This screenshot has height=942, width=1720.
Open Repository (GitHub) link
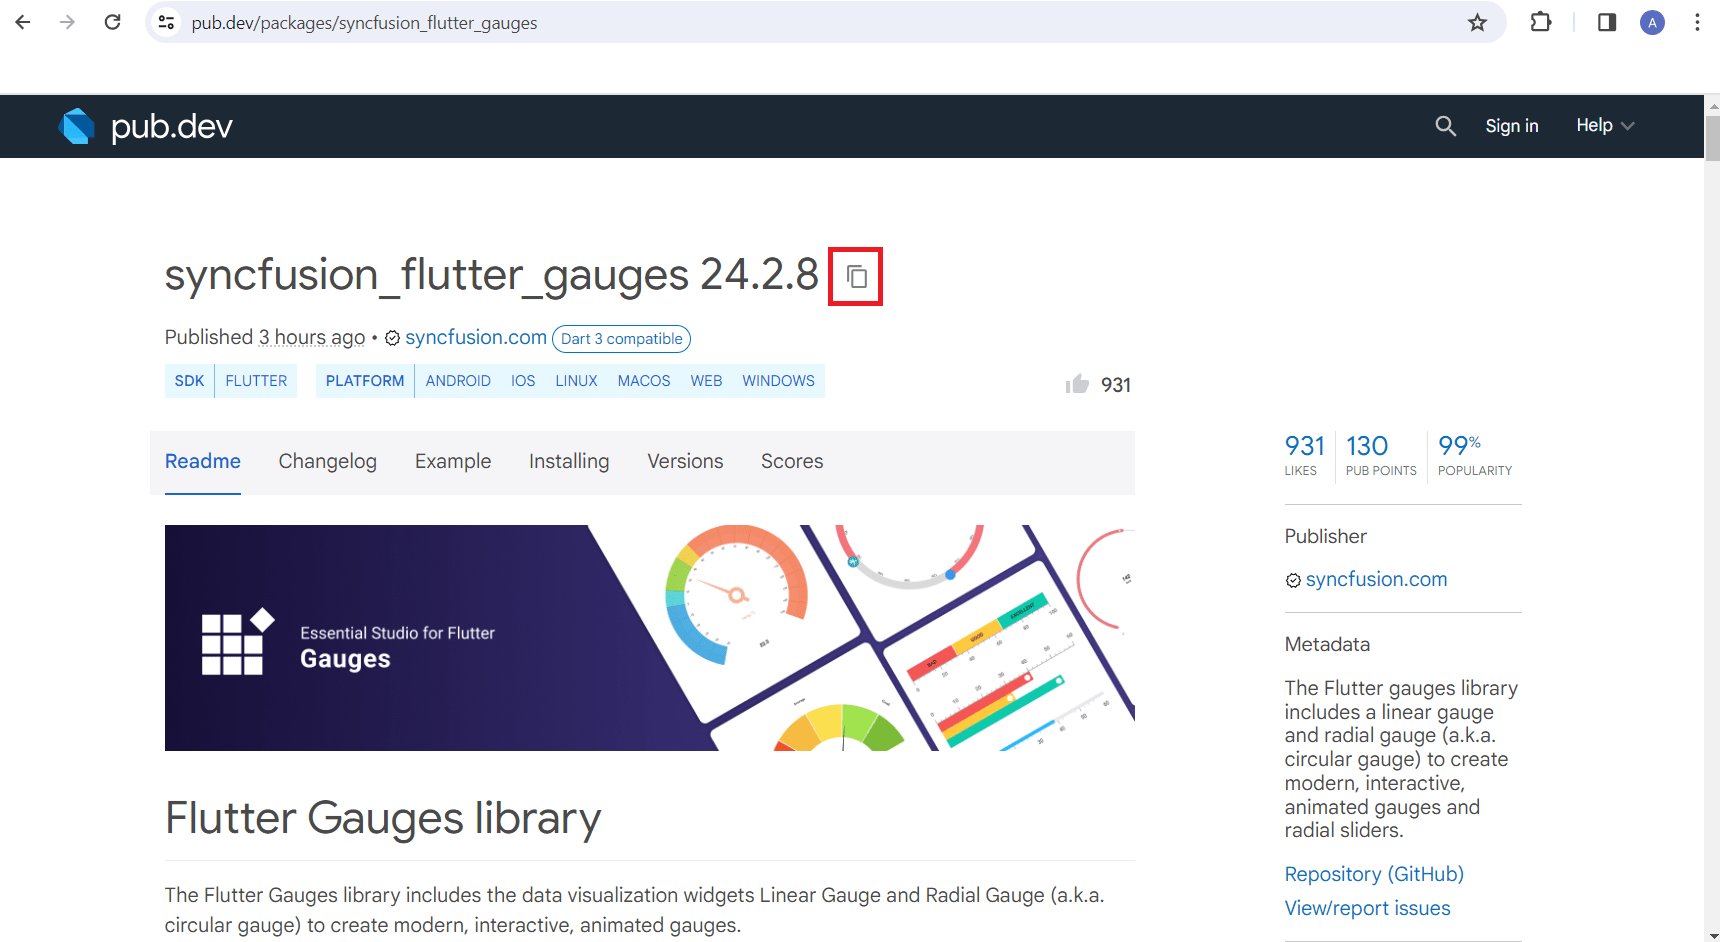pos(1374,874)
